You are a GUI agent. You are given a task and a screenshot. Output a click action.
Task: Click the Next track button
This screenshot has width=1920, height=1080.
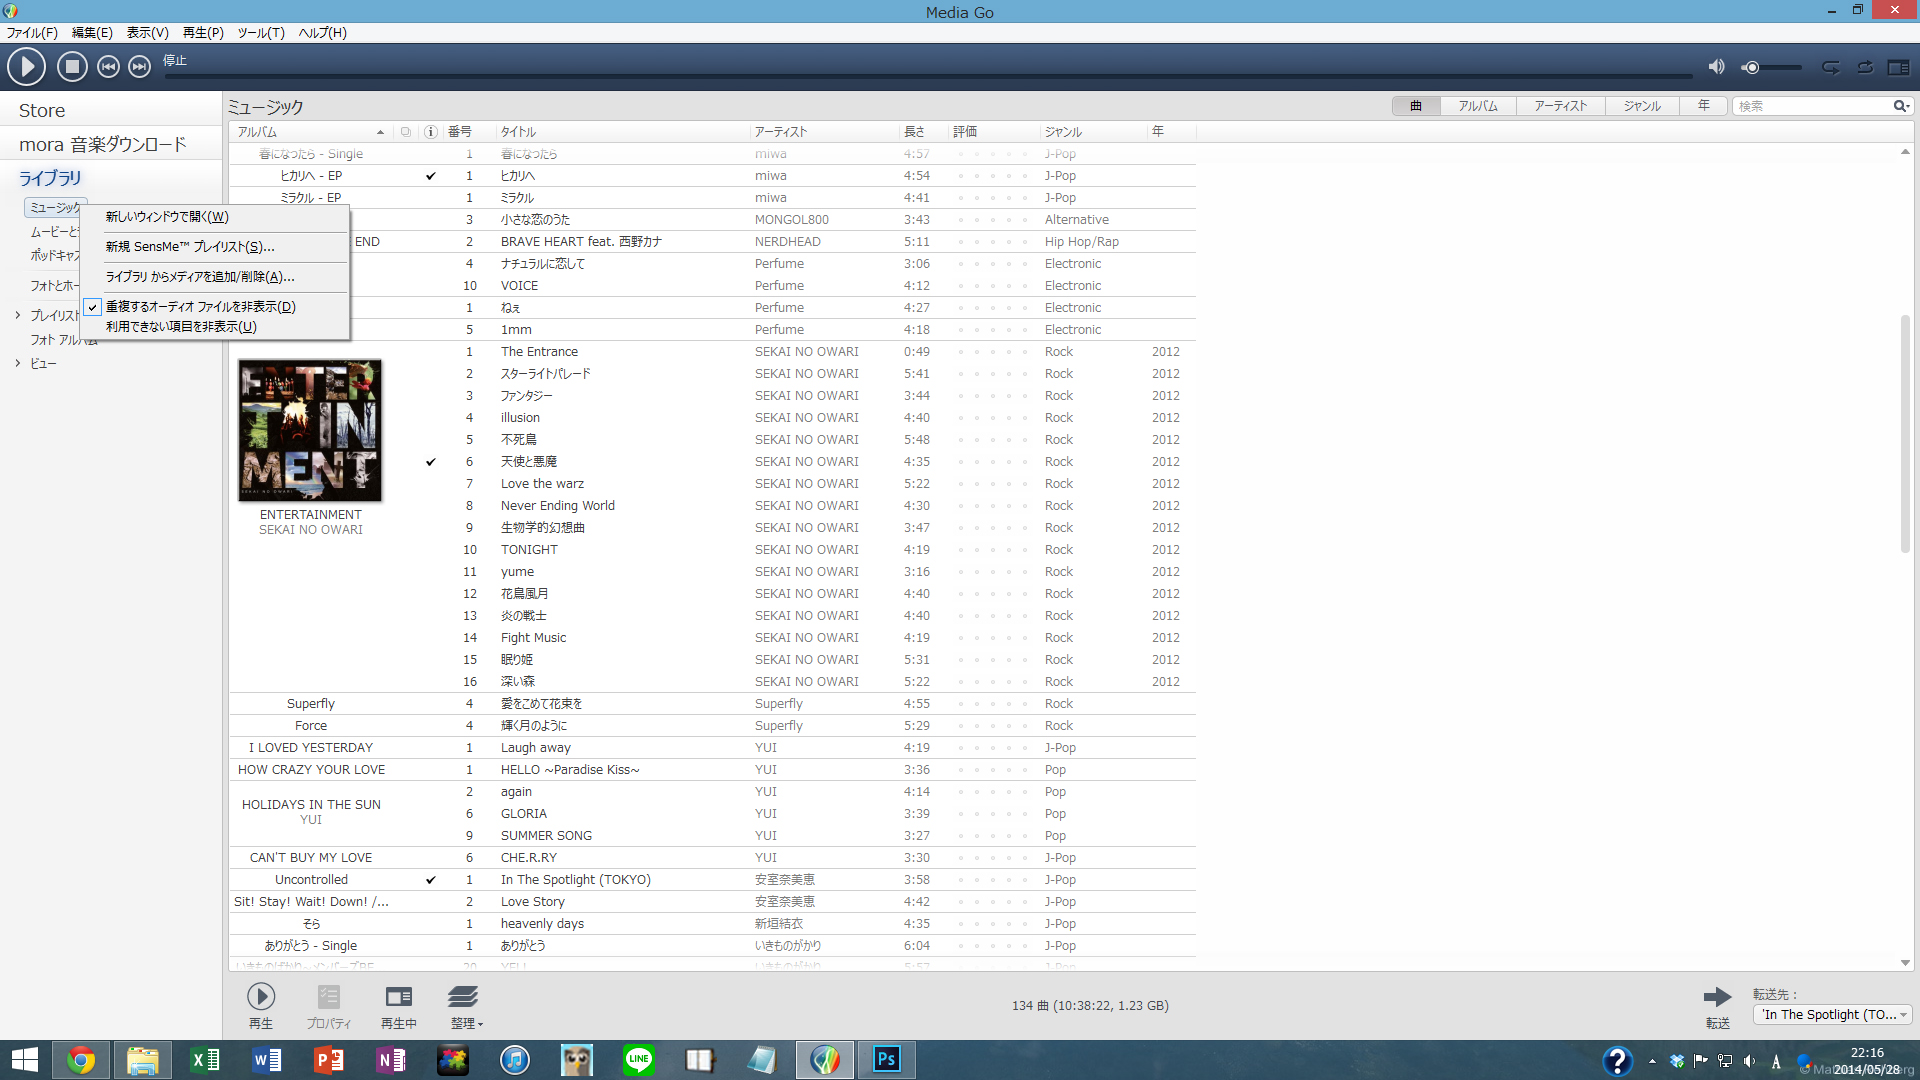[x=140, y=67]
